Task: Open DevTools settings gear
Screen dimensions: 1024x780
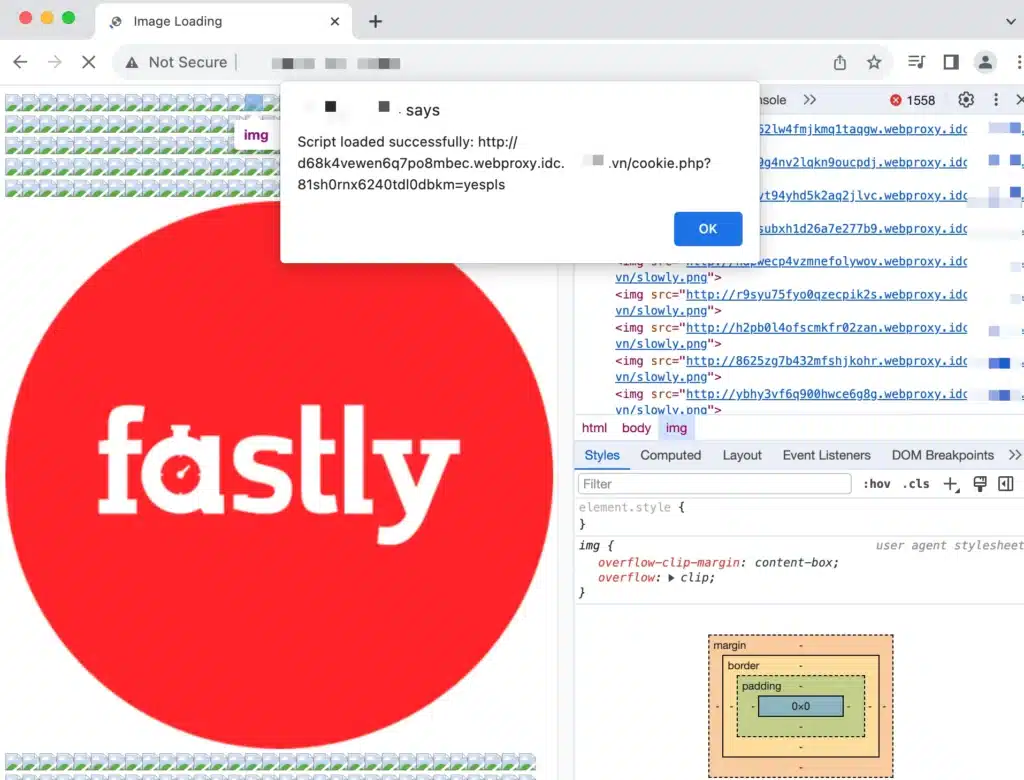Action: click(966, 99)
